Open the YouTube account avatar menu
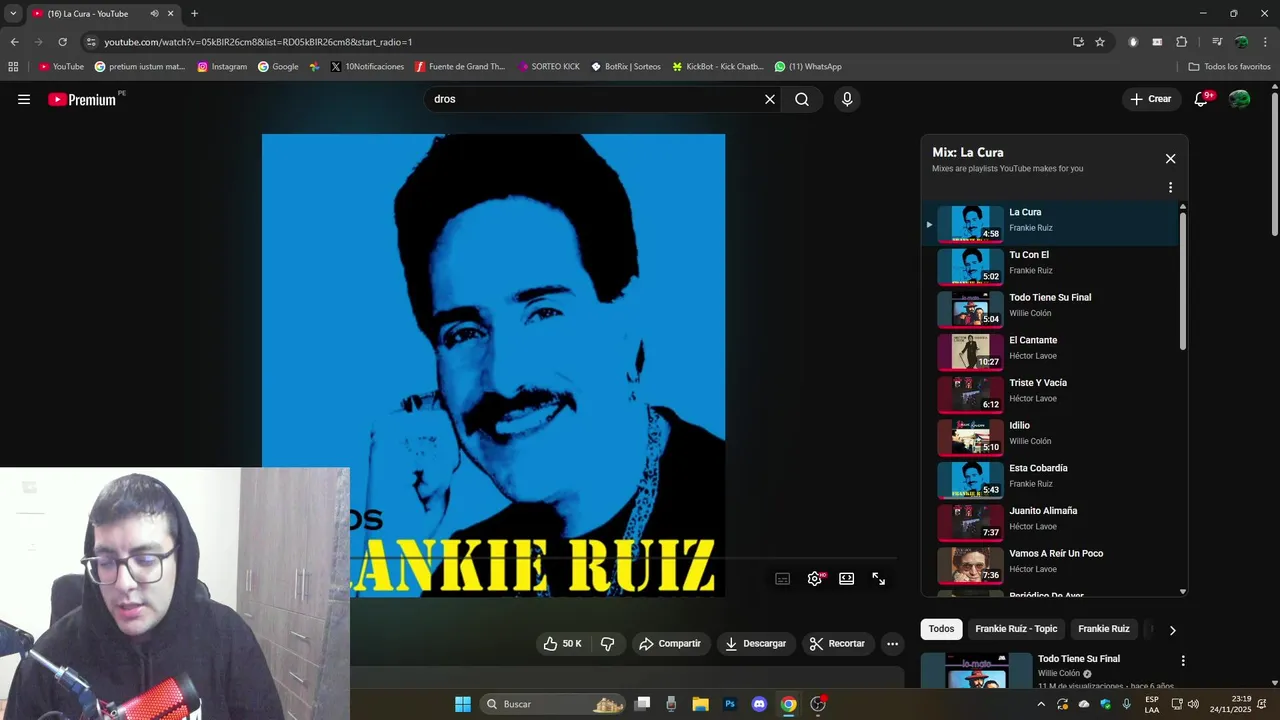1280x720 pixels. pos(1240,99)
